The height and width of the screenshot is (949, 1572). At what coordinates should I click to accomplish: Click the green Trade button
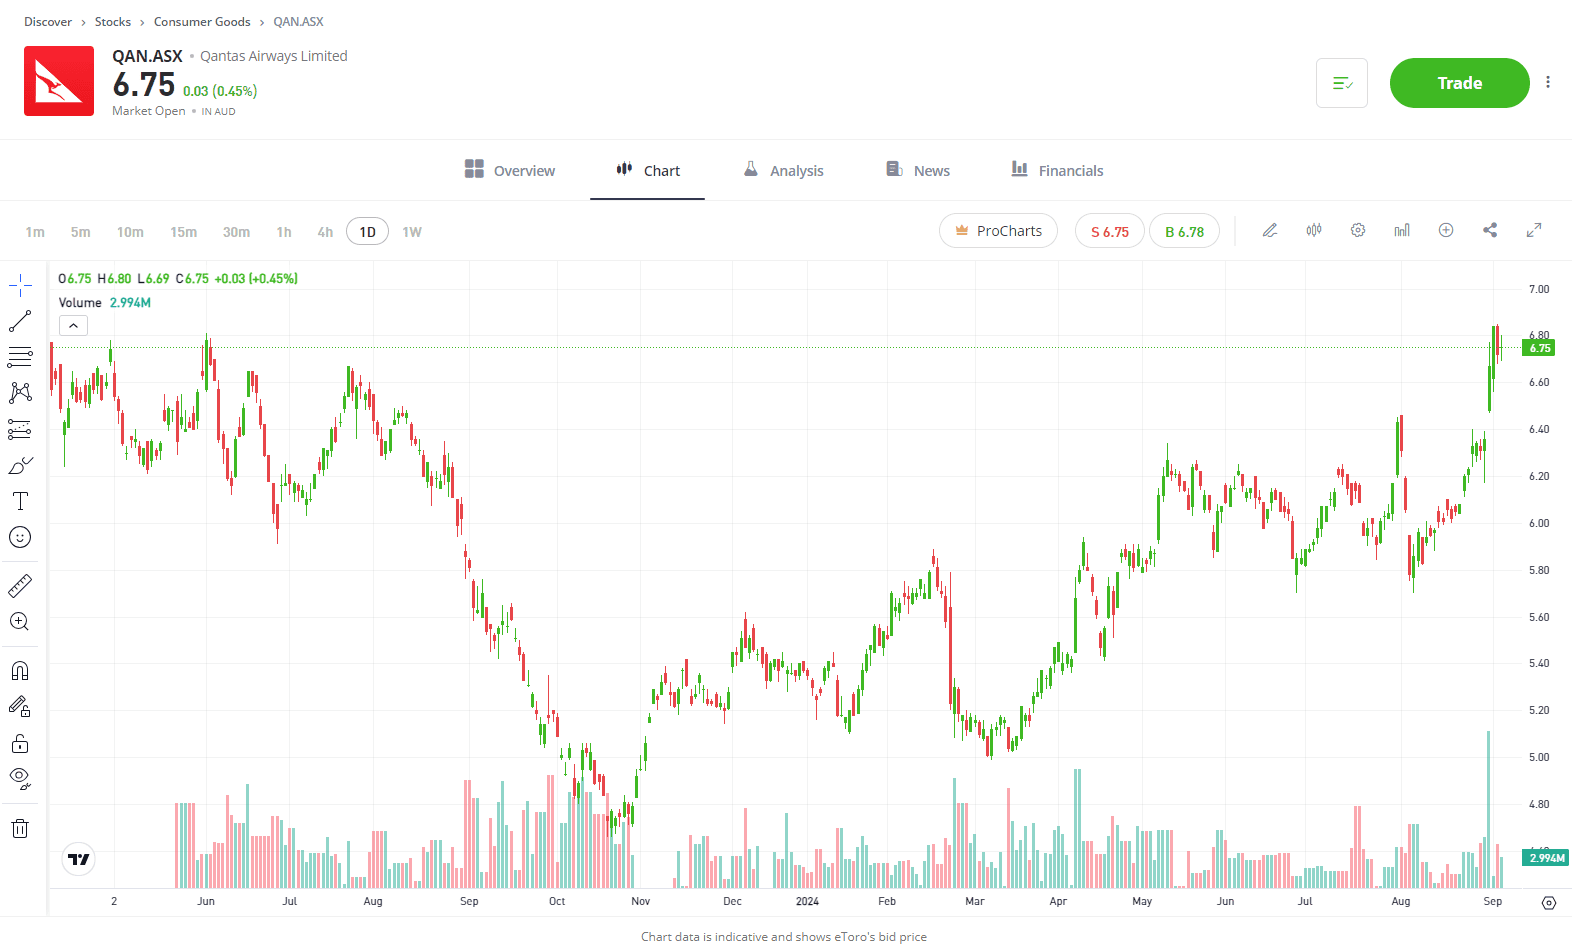[x=1460, y=83]
